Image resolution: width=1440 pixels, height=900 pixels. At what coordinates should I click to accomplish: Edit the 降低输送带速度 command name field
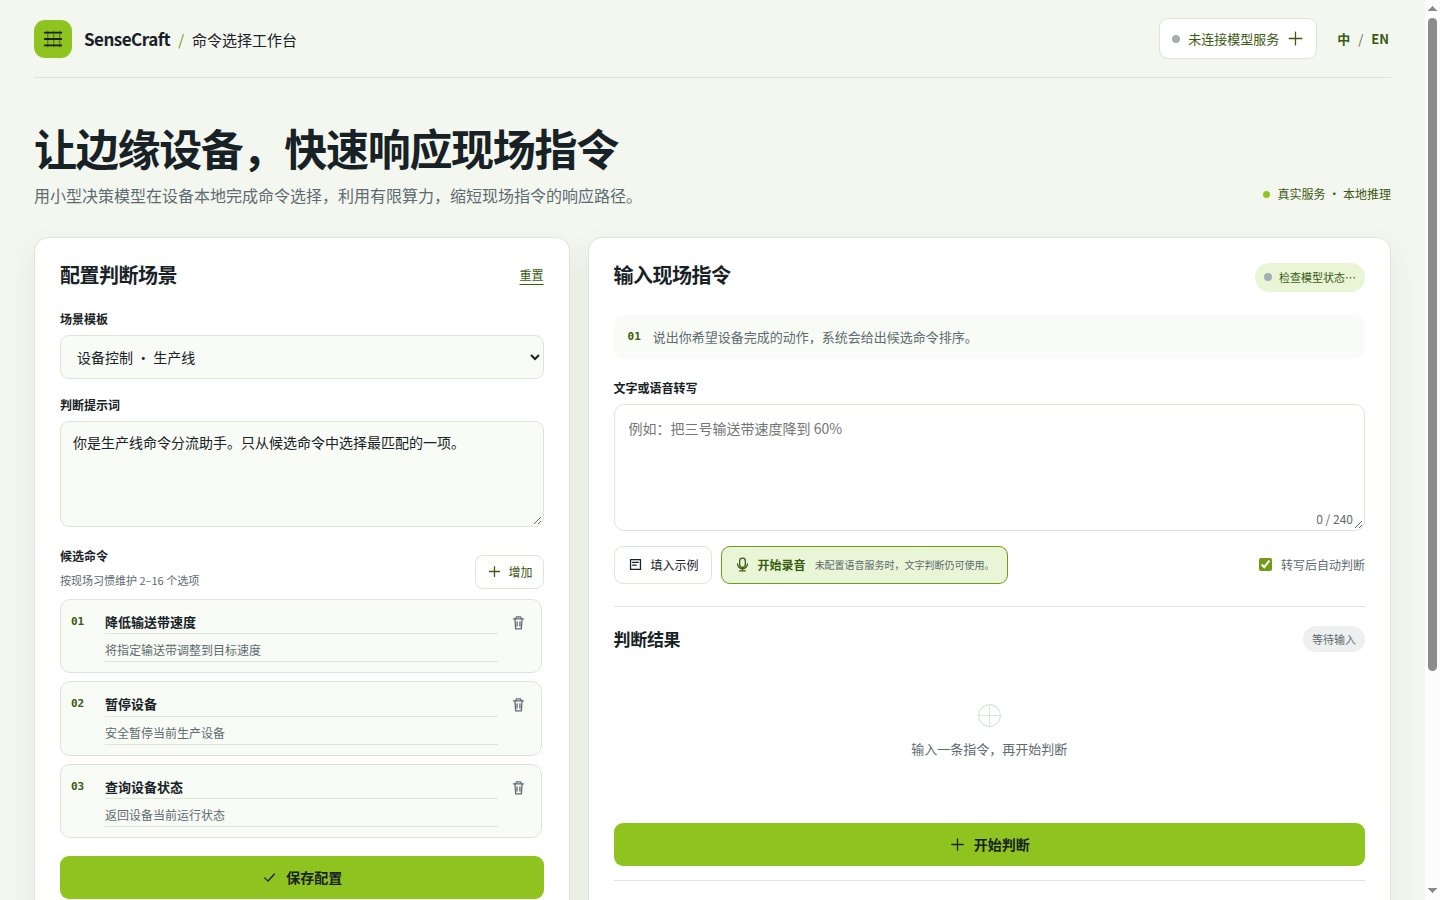click(301, 623)
